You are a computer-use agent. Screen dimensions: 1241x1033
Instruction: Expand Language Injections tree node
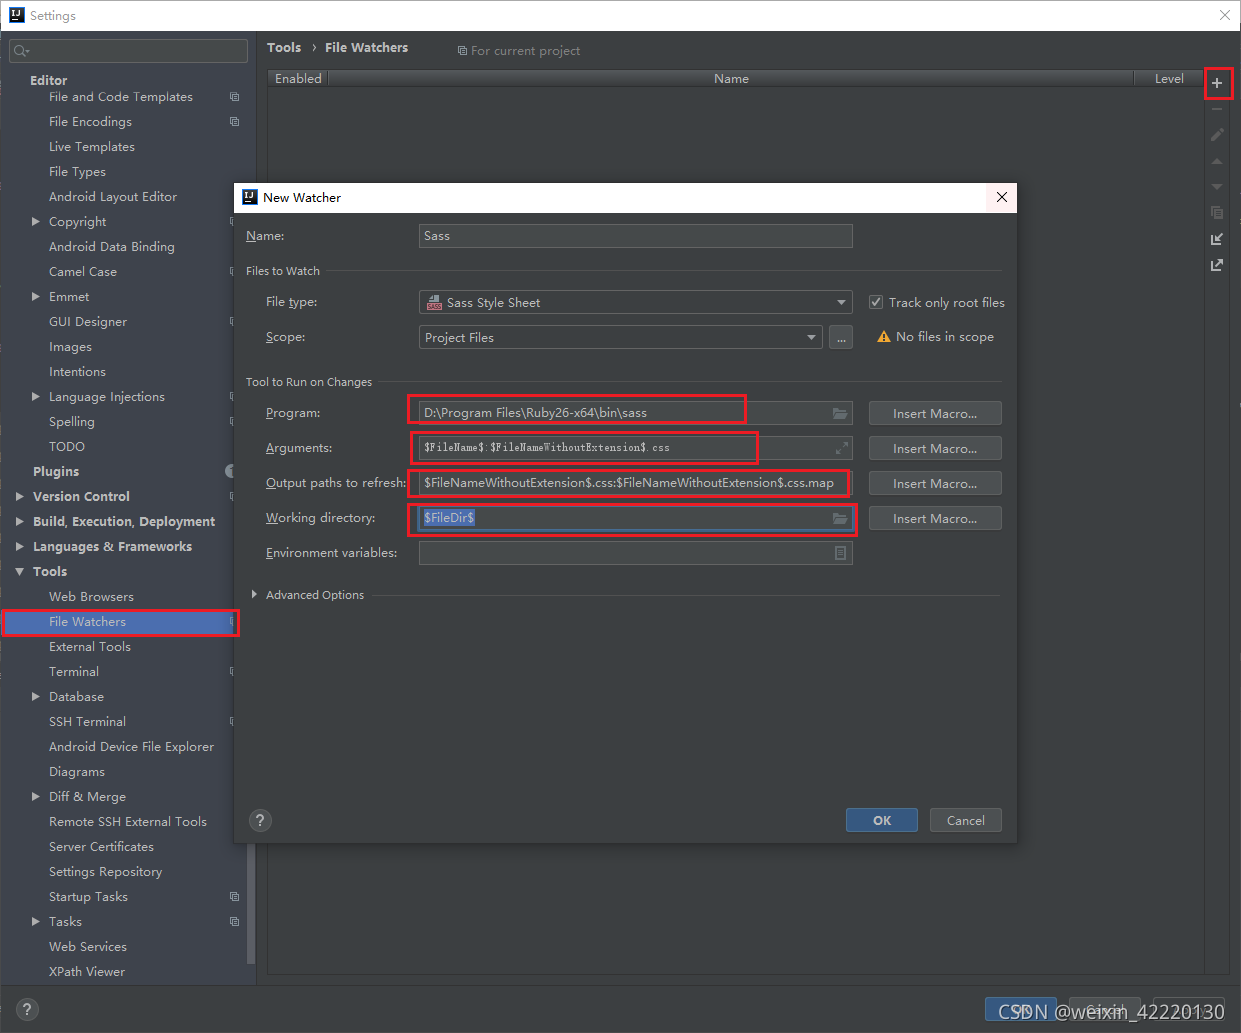(x=36, y=397)
